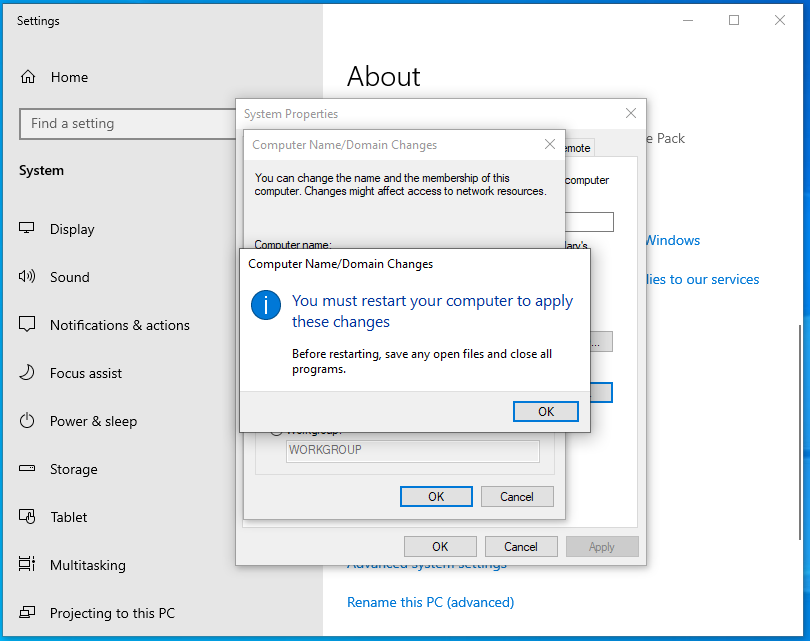Open Rename this PC (advanced) link
810x641 pixels.
430,602
